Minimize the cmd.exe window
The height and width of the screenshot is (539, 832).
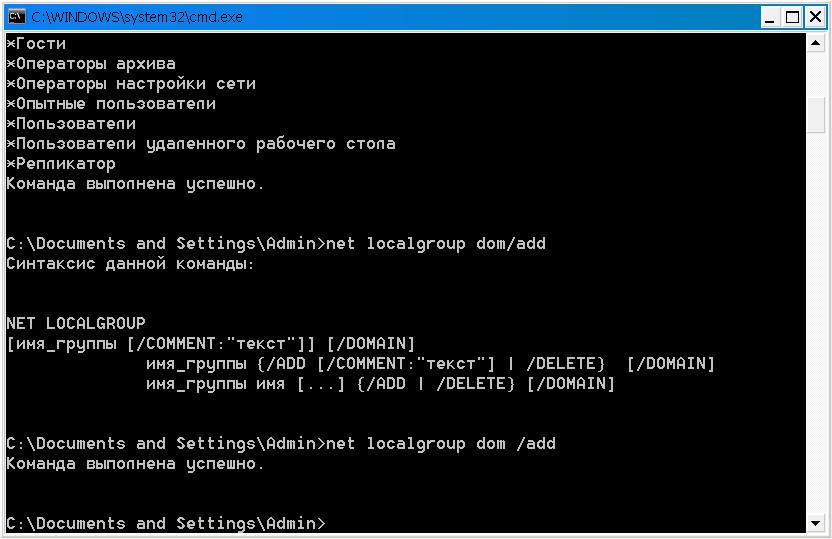[x=769, y=17]
